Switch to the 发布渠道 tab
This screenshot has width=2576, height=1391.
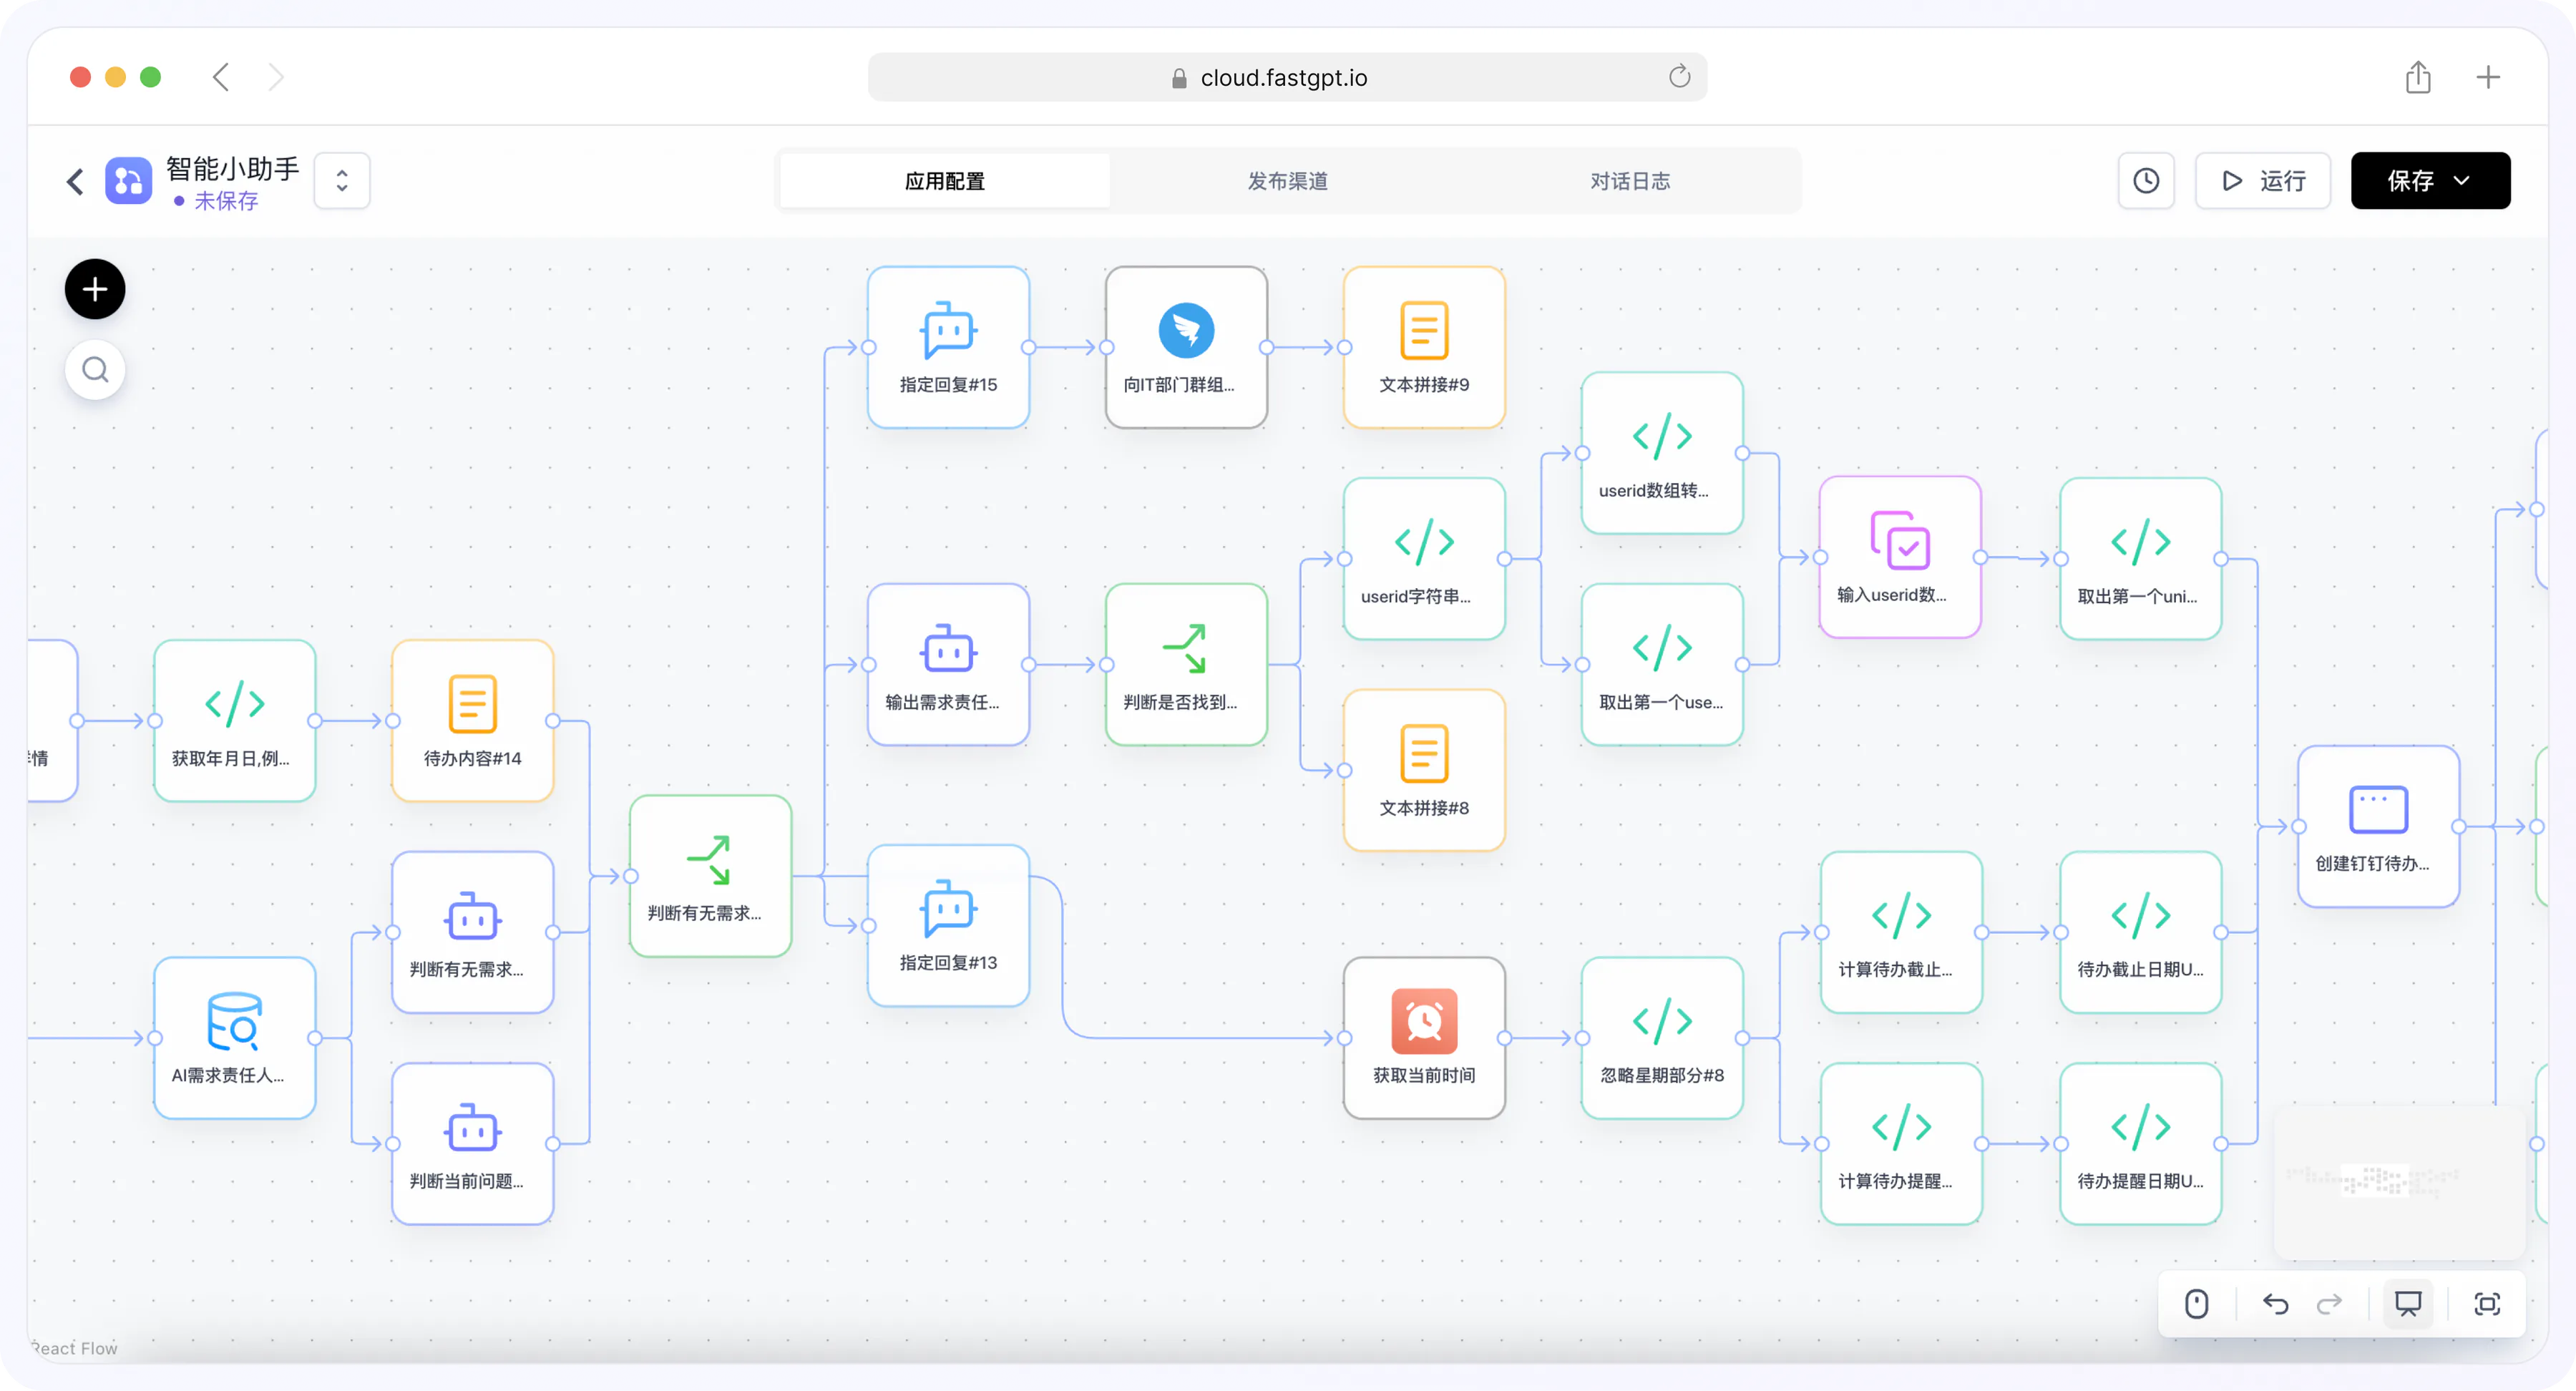point(1287,181)
